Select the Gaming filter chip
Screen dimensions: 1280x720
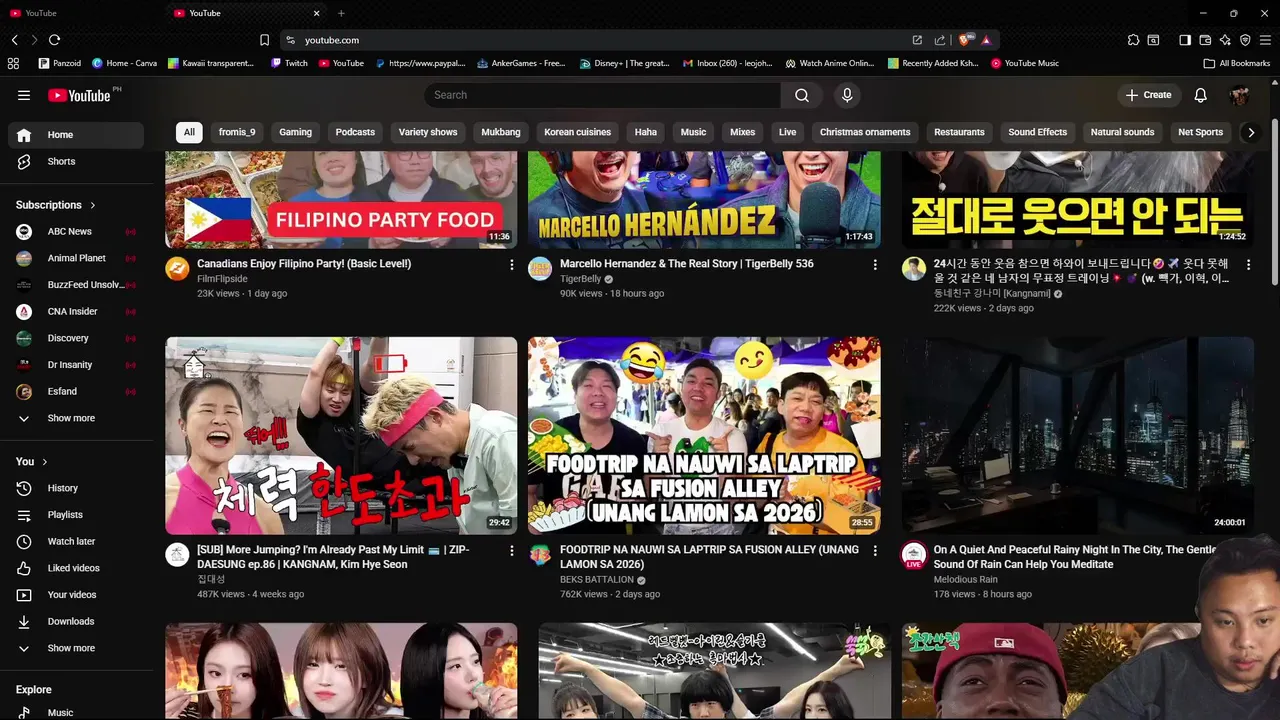[x=296, y=132]
